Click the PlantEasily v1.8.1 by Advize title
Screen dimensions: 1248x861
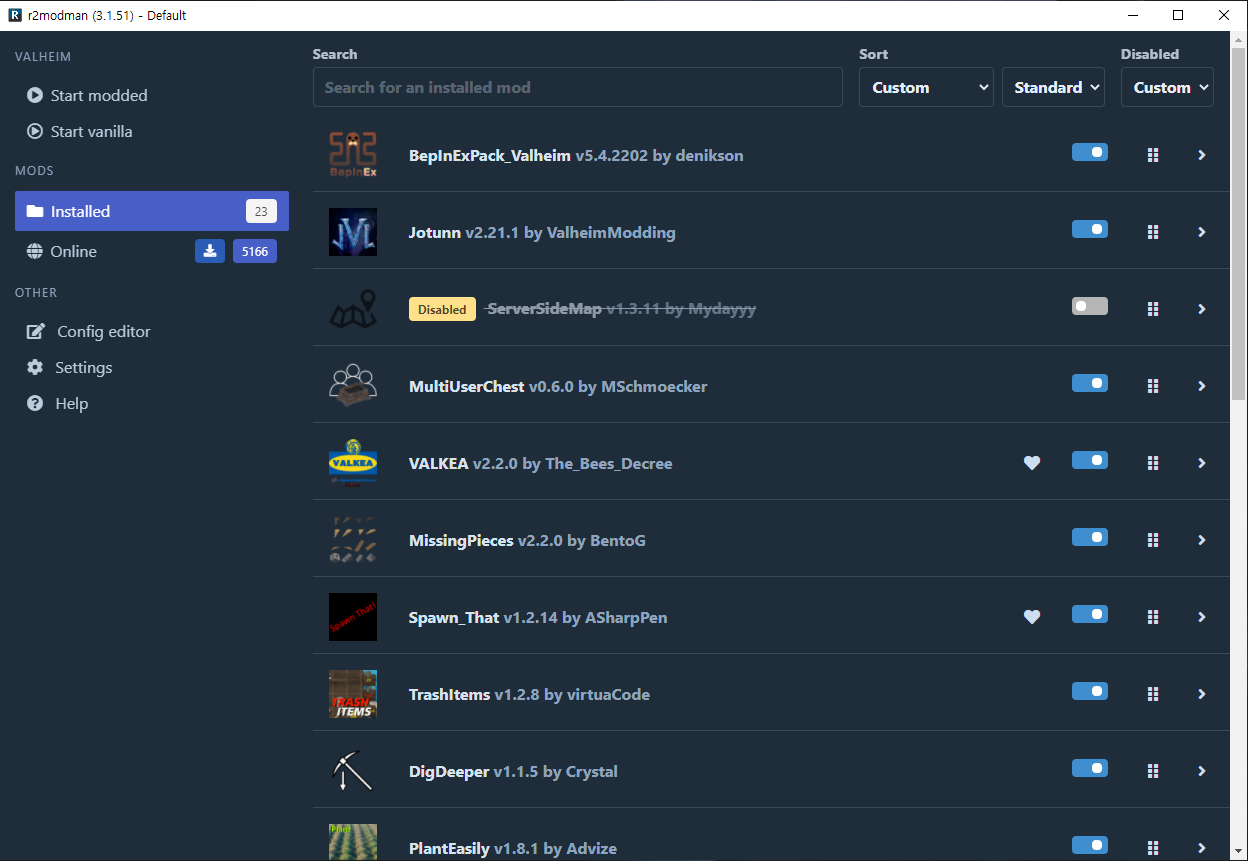(x=513, y=848)
